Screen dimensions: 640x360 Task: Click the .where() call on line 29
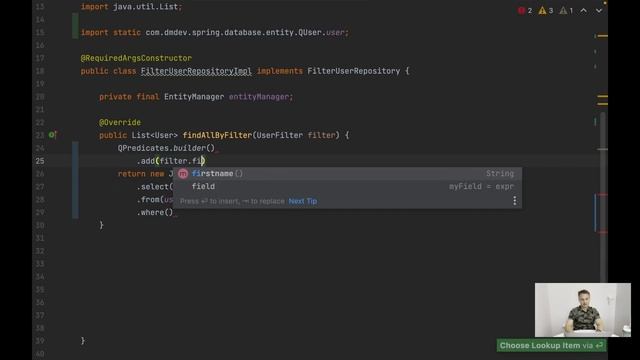(x=155, y=212)
